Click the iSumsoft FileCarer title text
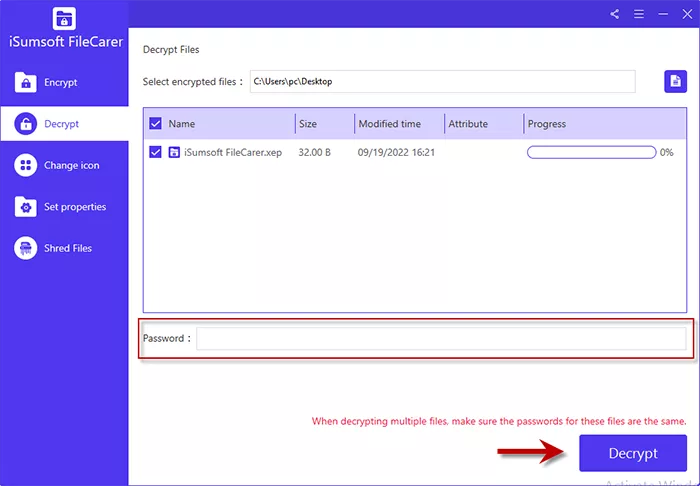 [66, 42]
